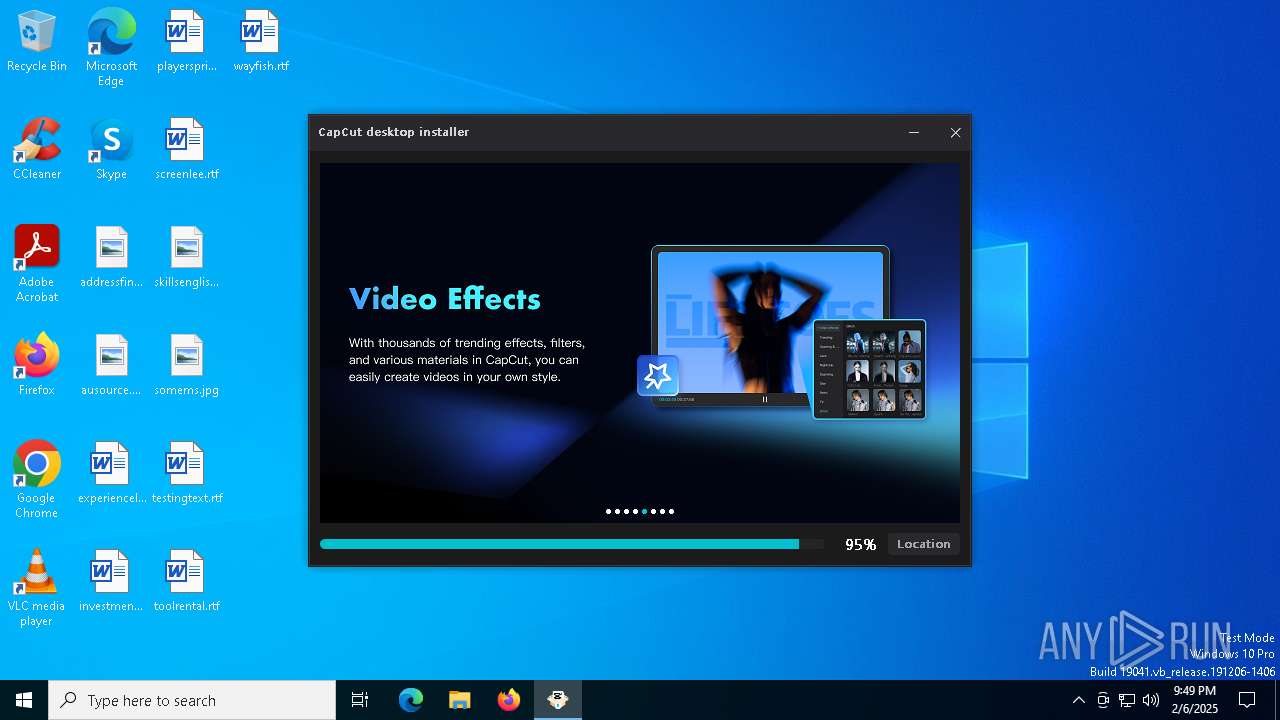The width and height of the screenshot is (1280, 720).
Task: Select the last slide indicator dot
Action: point(671,511)
